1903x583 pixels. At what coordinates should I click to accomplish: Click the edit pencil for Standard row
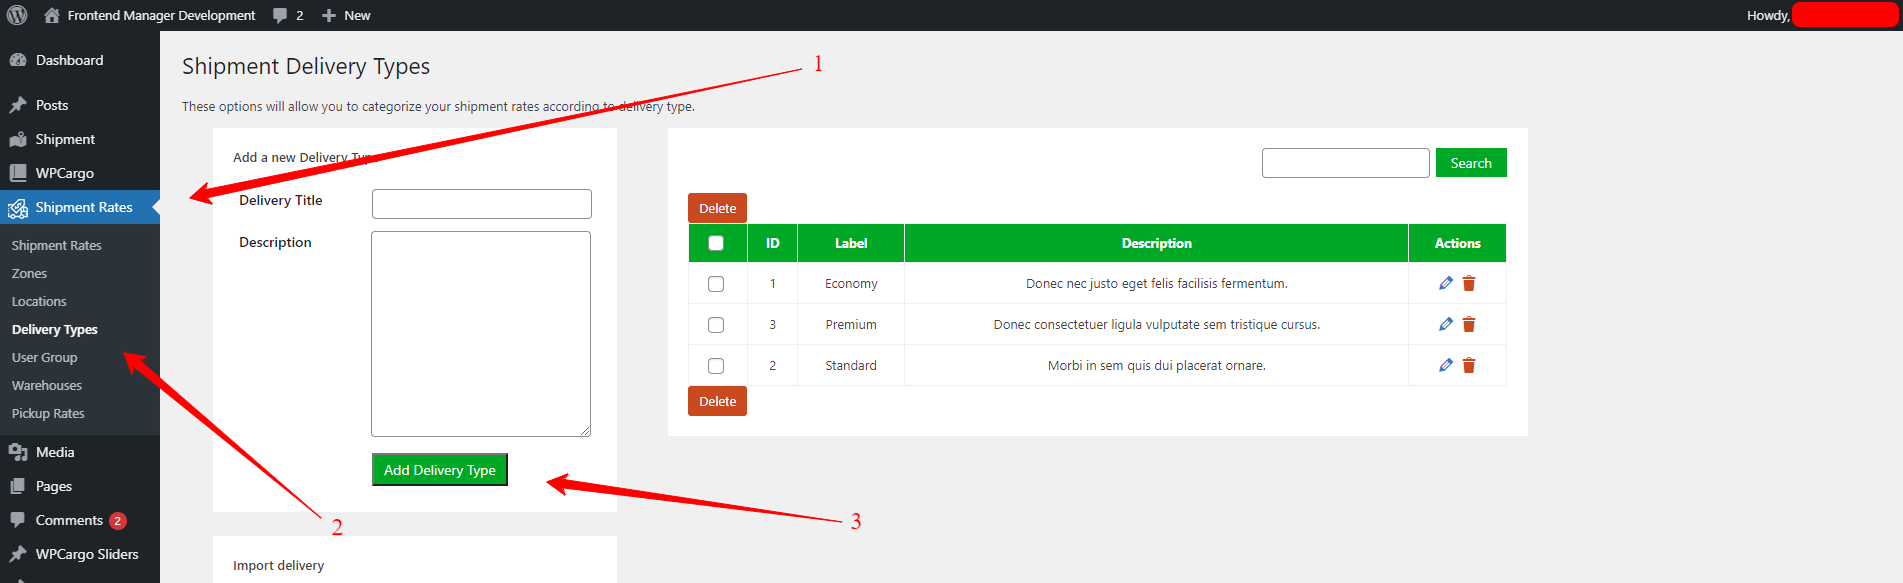tap(1445, 365)
